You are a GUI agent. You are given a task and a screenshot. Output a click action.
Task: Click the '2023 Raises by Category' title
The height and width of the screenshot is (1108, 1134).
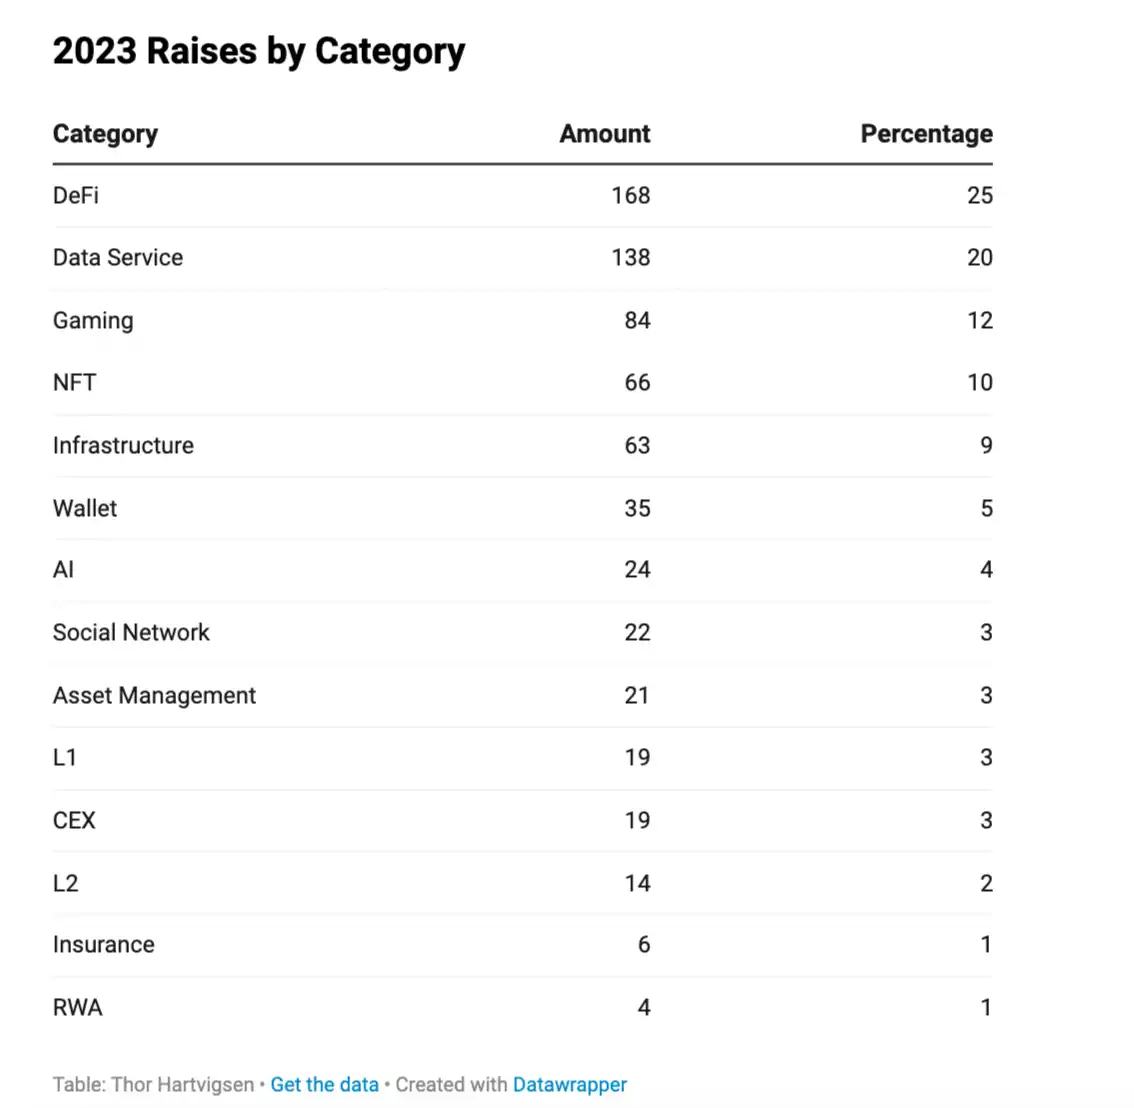(258, 51)
